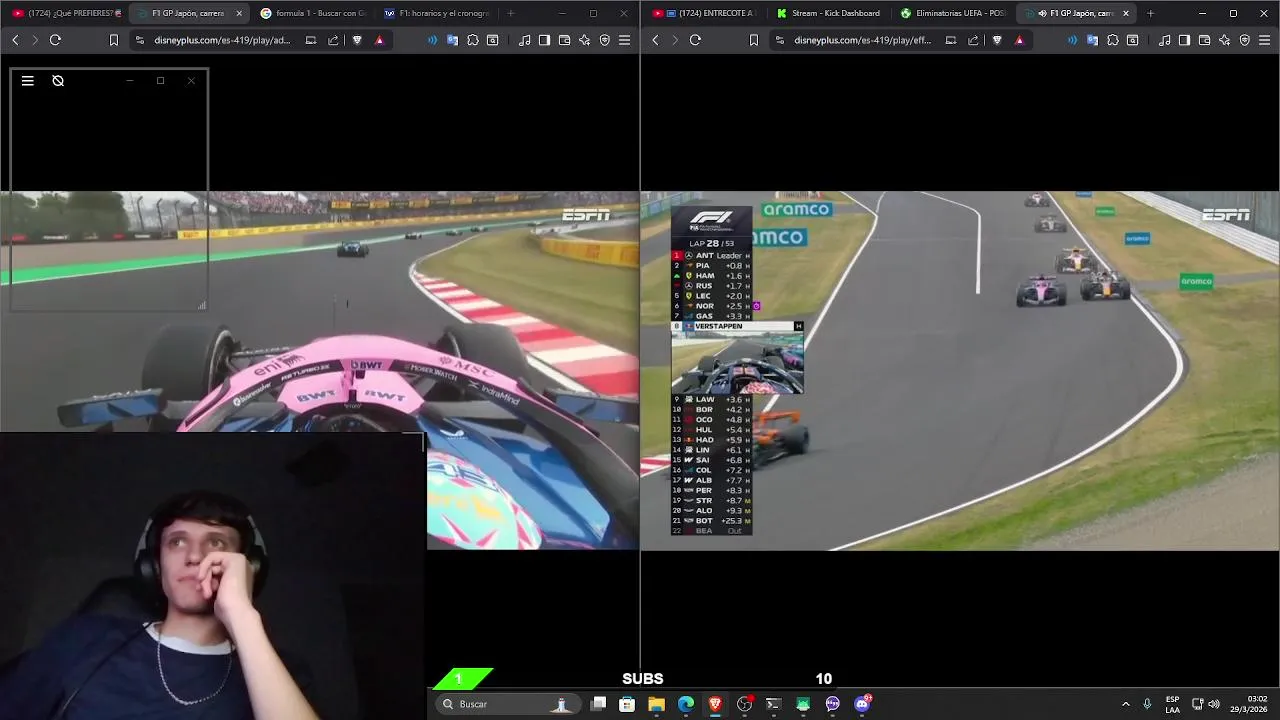1280x720 pixels.
Task: Click VERSTAPPEN onboard thumbnail in timing tower
Action: (x=737, y=363)
